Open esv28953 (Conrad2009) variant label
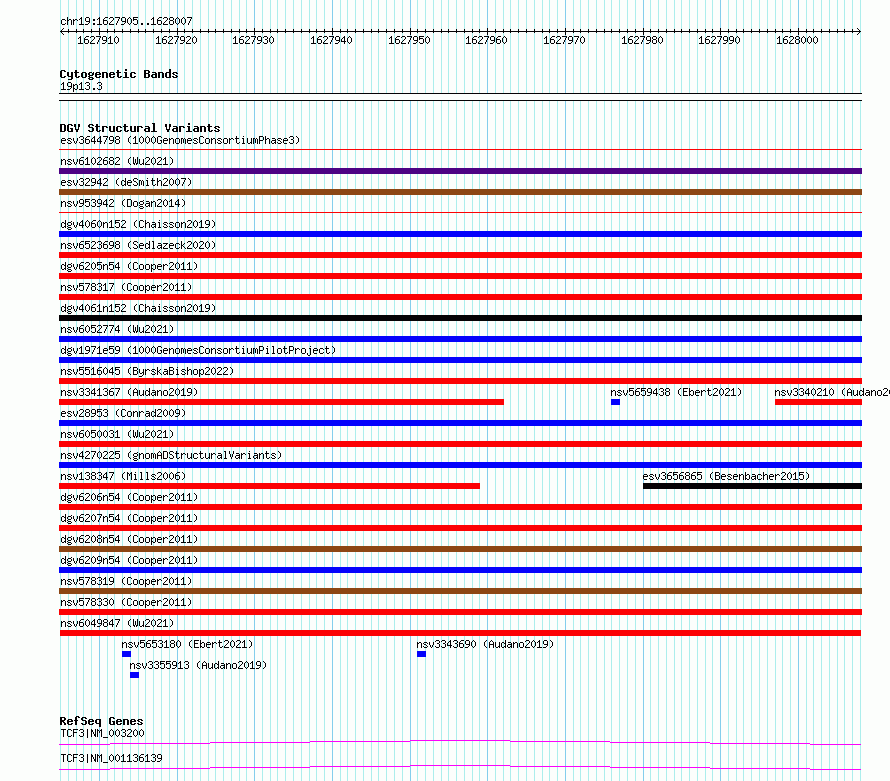This screenshot has height=781, width=890. click(x=123, y=413)
